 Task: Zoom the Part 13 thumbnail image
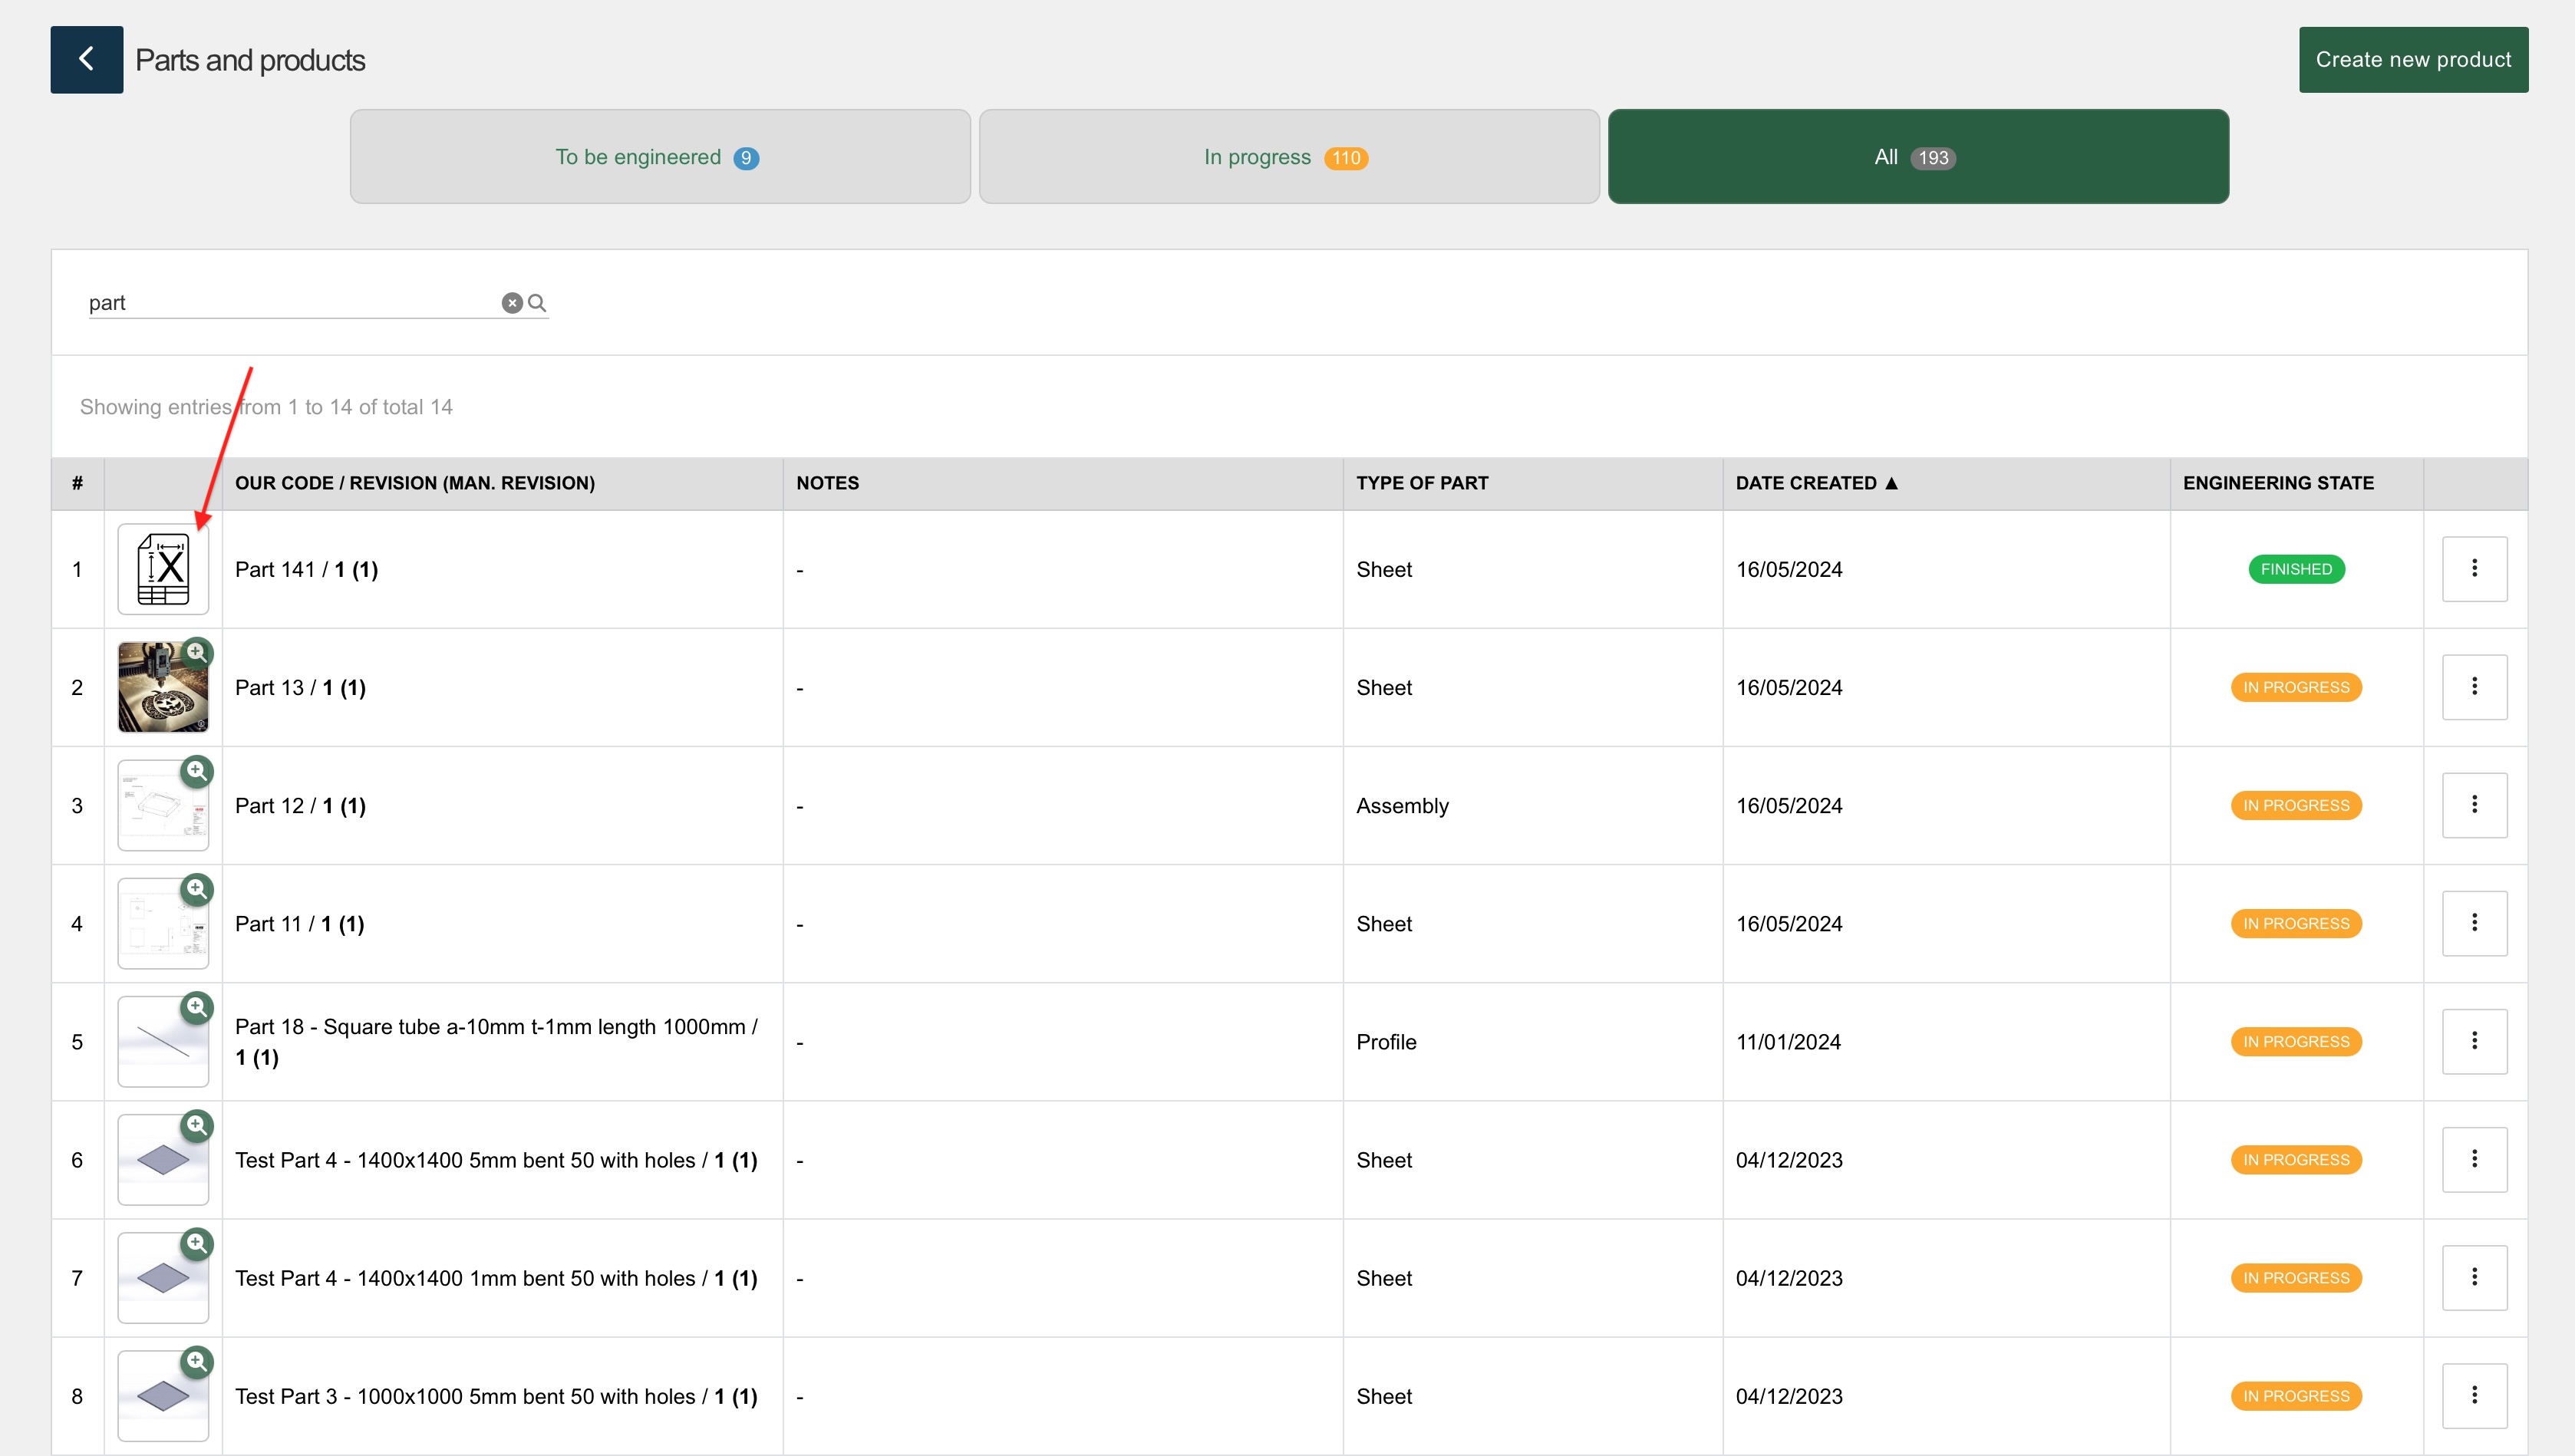point(197,653)
